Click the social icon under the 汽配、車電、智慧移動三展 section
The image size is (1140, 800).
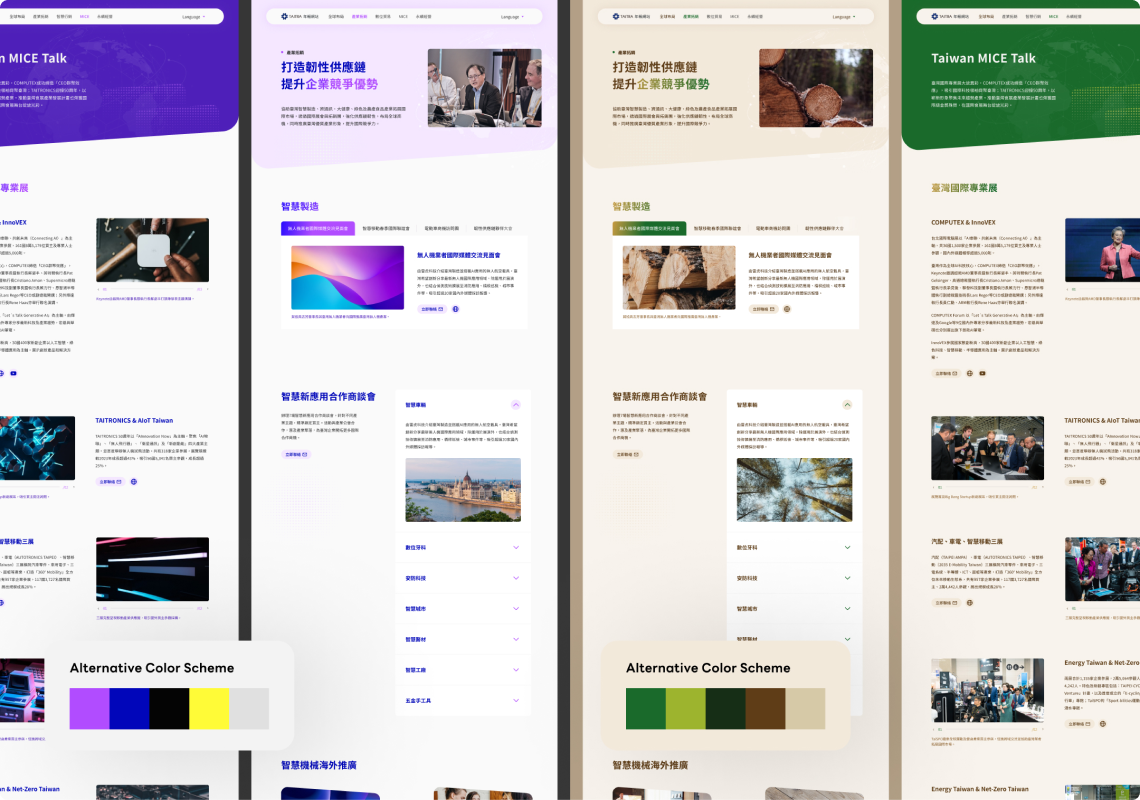[970, 603]
